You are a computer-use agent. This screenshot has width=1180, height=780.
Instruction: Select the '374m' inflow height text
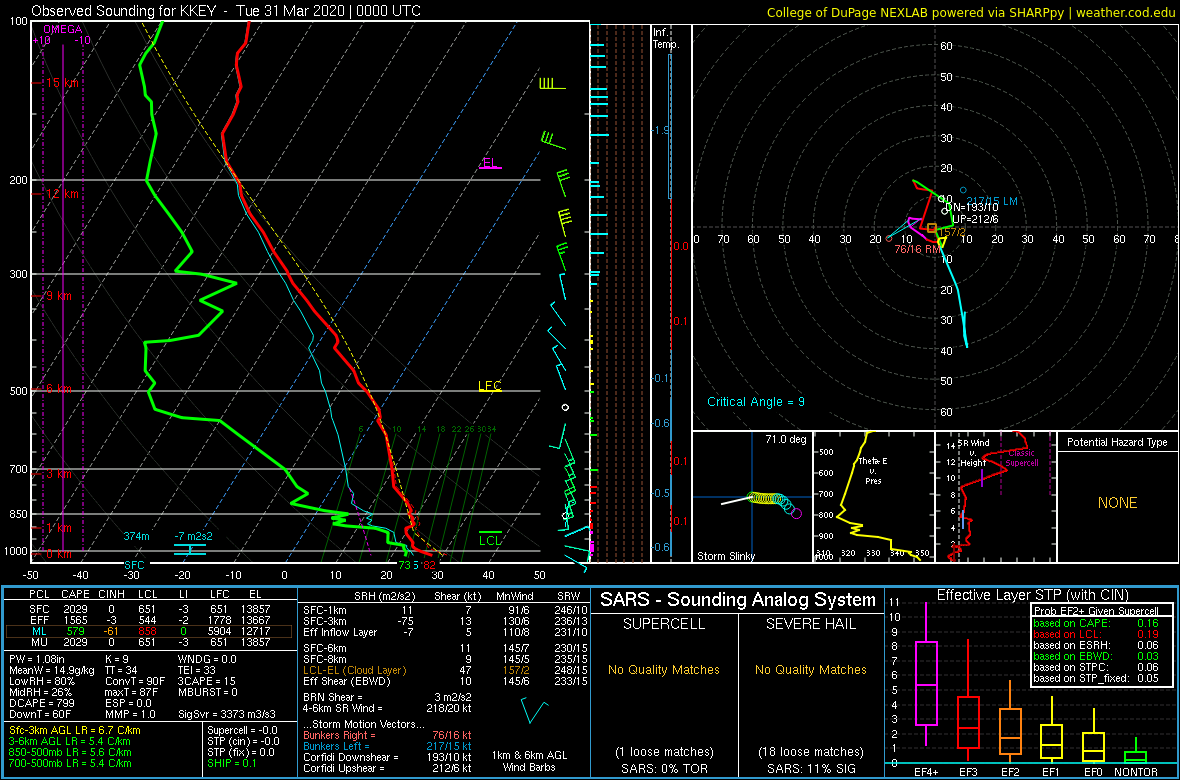pos(137,536)
